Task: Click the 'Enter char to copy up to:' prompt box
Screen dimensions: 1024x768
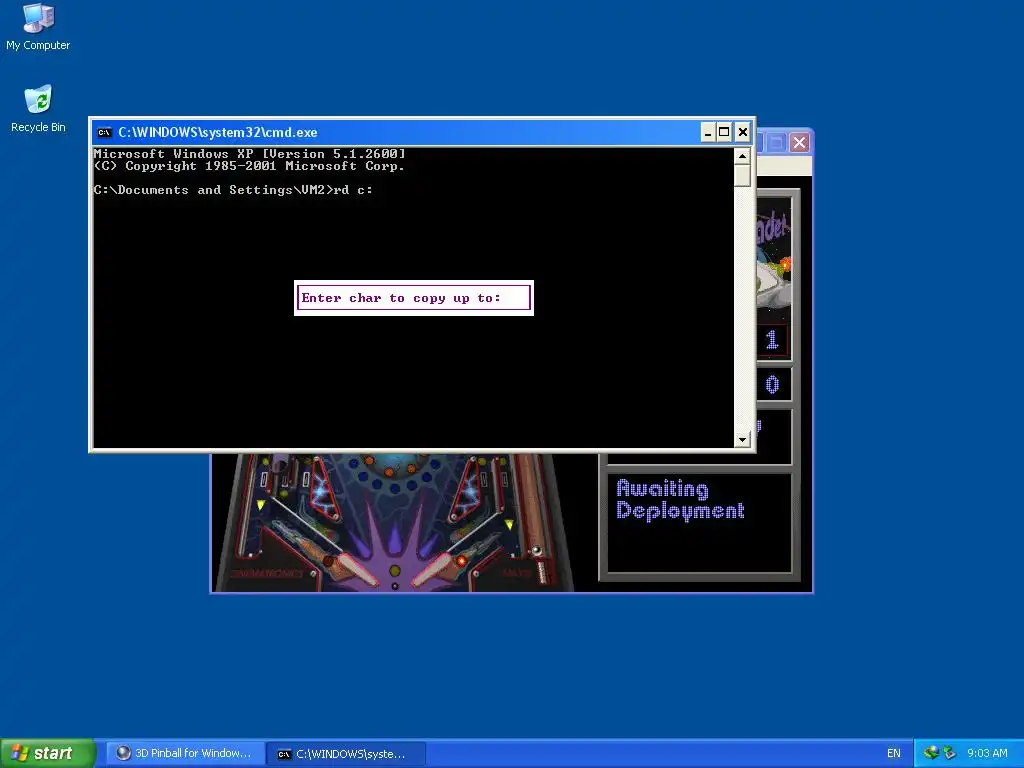Action: pyautogui.click(x=414, y=298)
